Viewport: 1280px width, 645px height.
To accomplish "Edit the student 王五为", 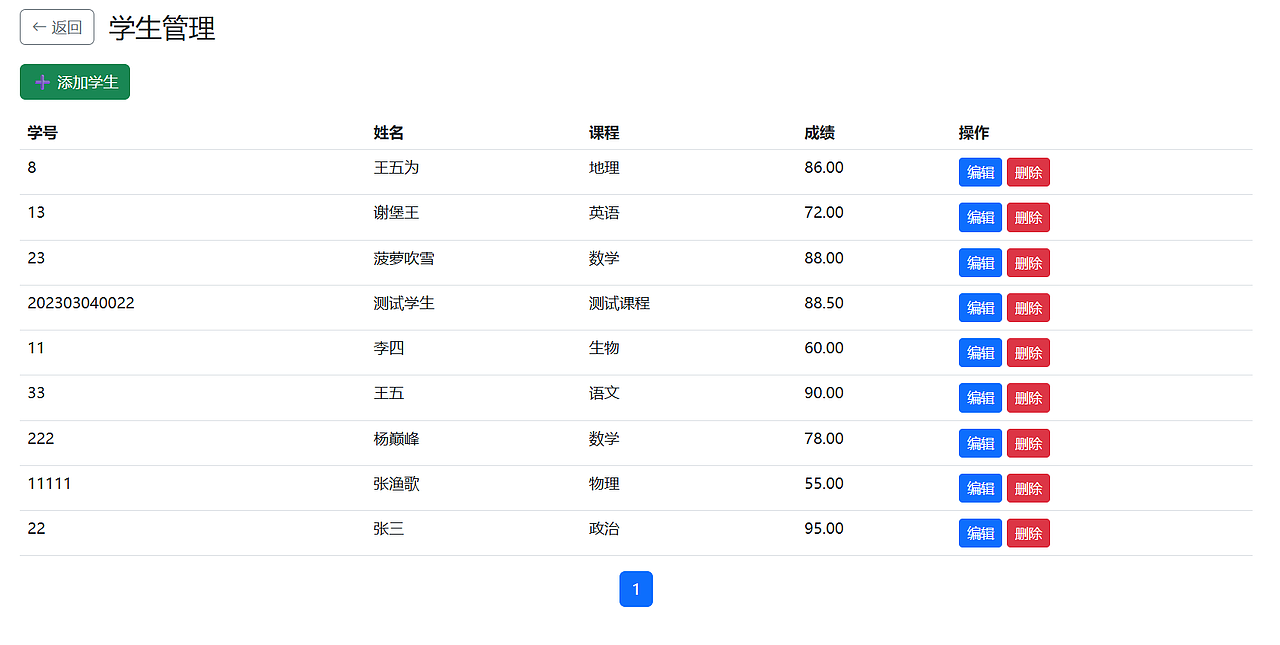I will tap(979, 171).
